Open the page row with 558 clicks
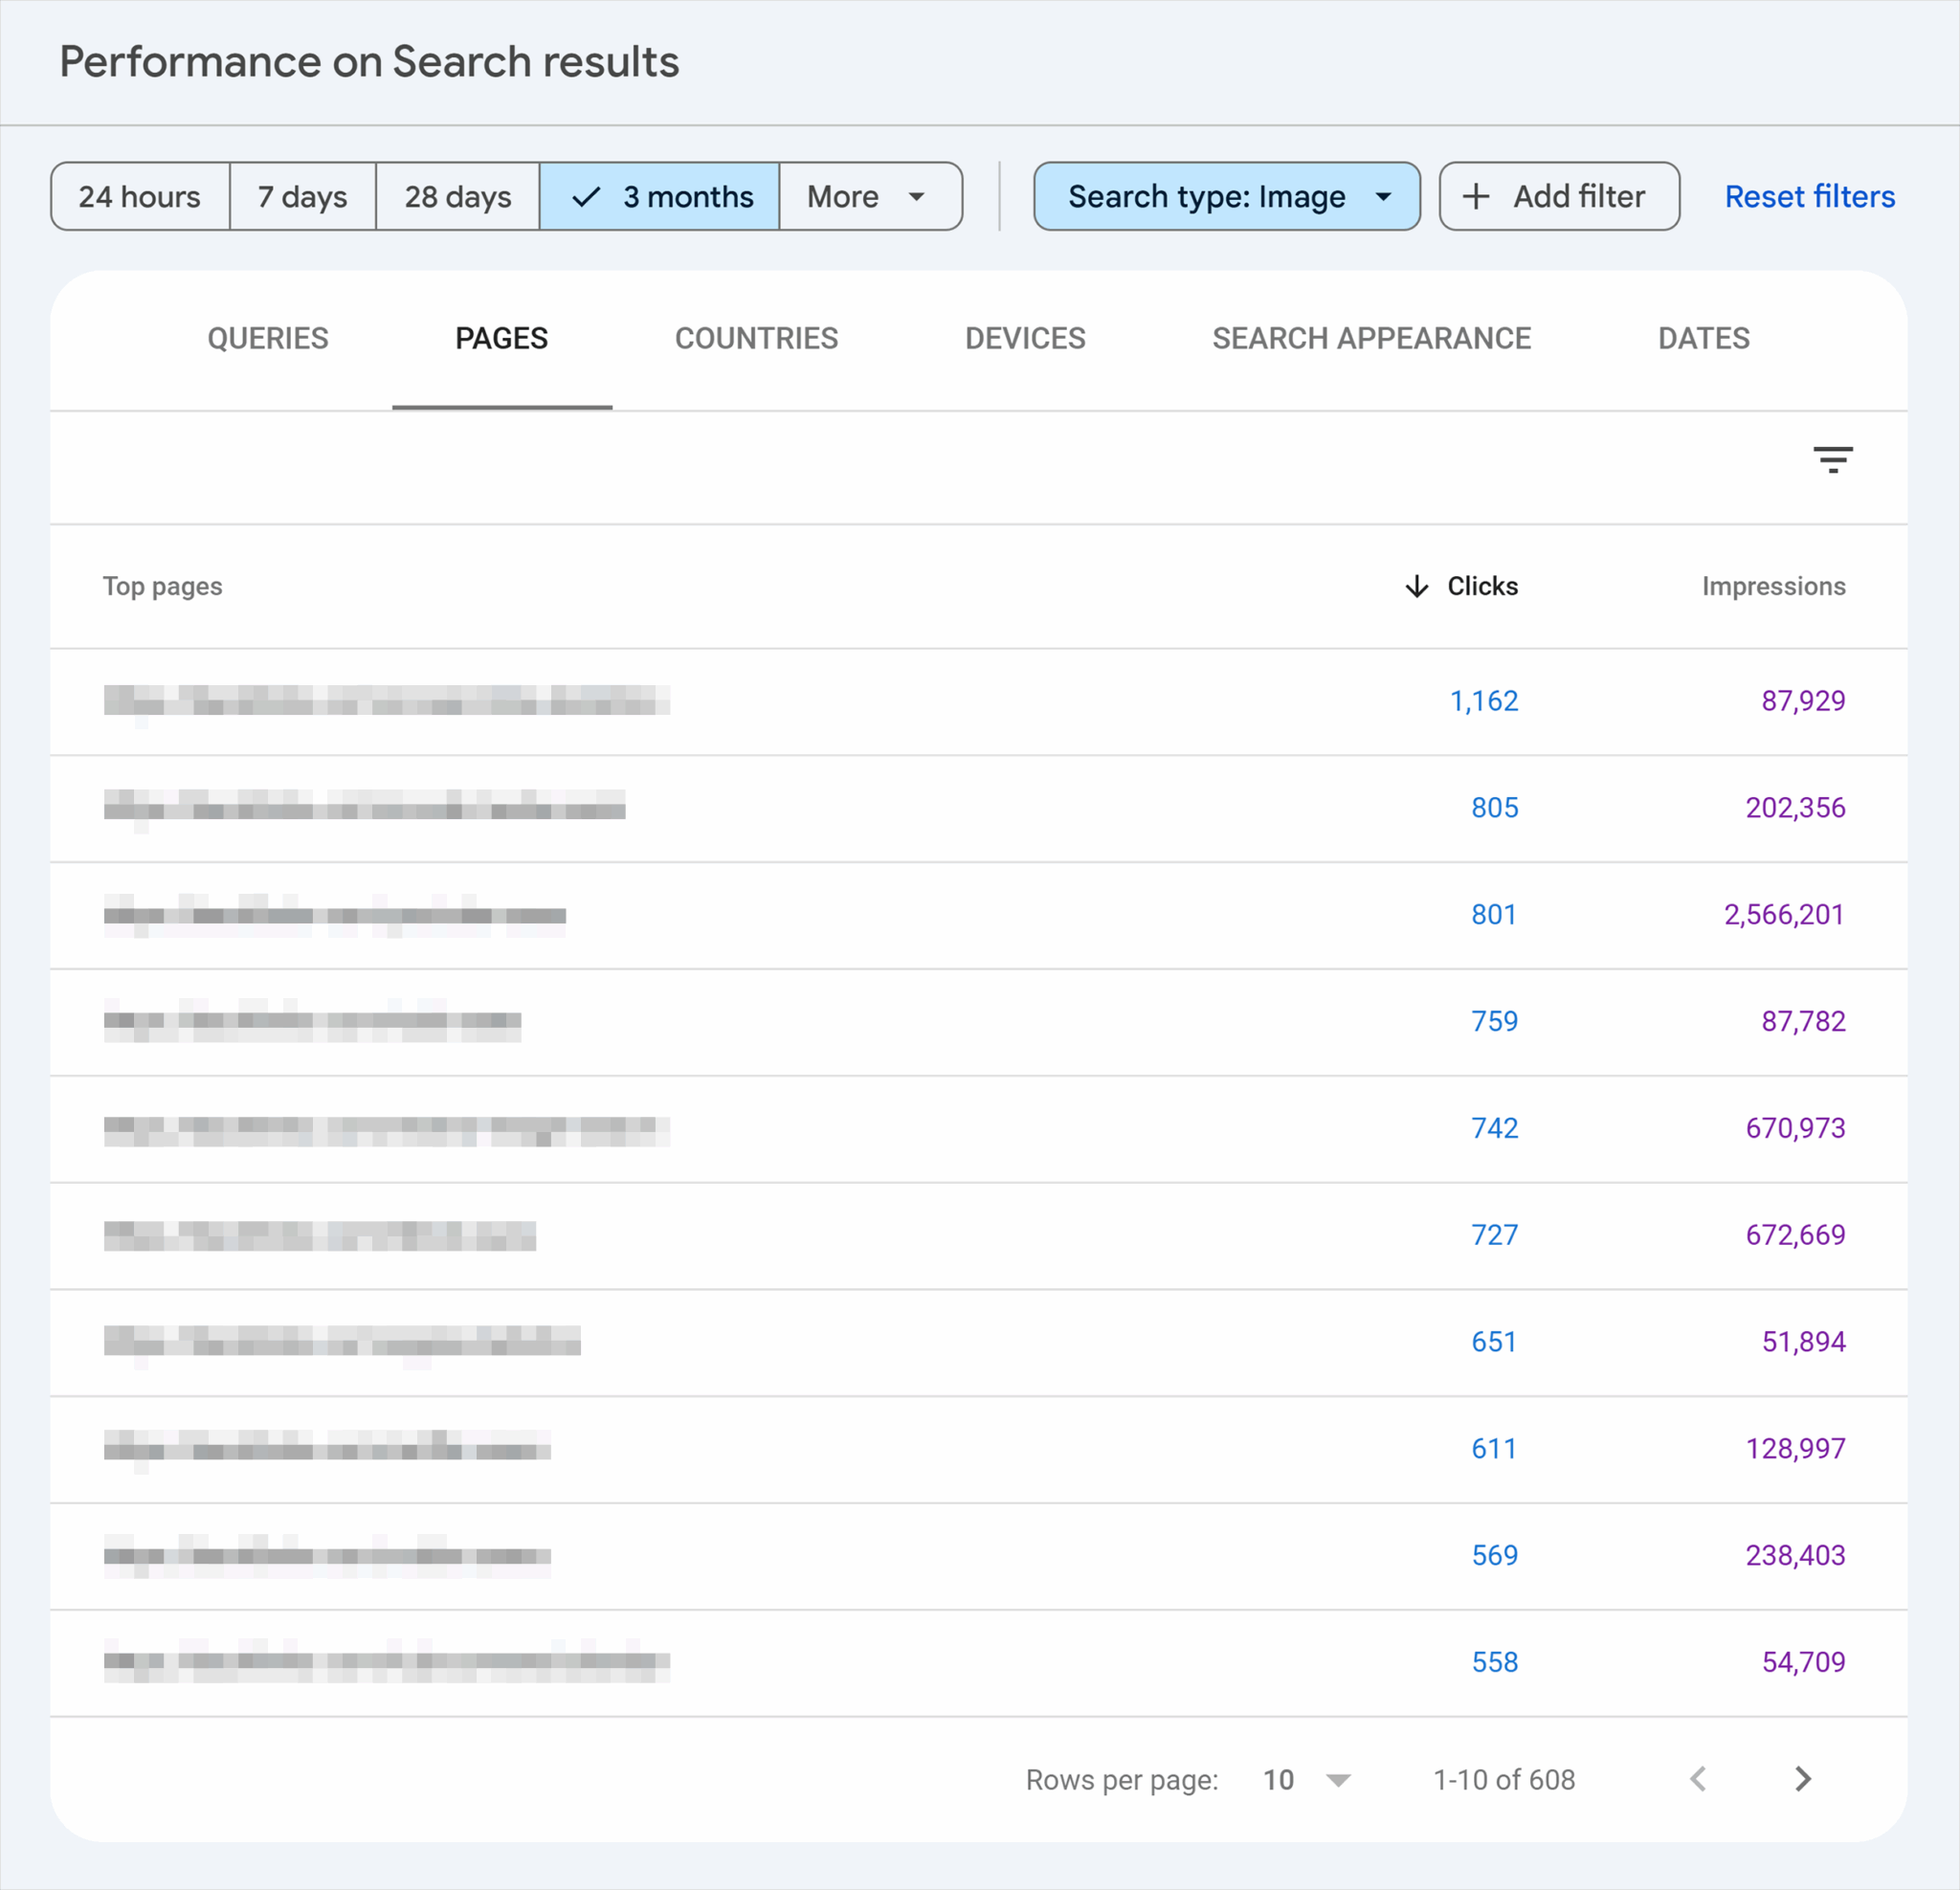 [x=979, y=1664]
